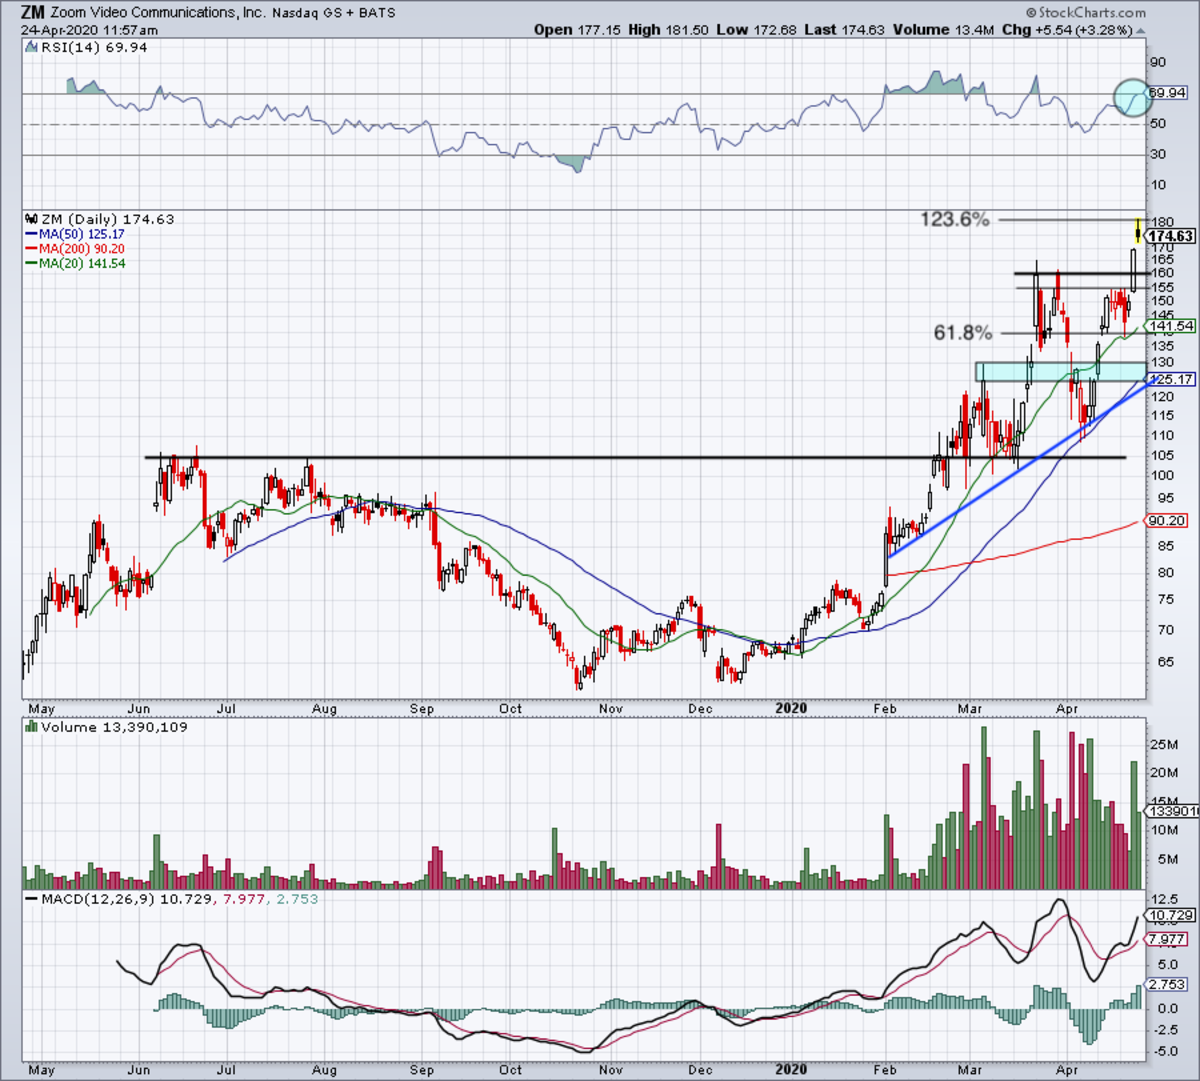Click the 90.20 MA(200) price tag
This screenshot has height=1081, width=1200.
tap(1168, 520)
